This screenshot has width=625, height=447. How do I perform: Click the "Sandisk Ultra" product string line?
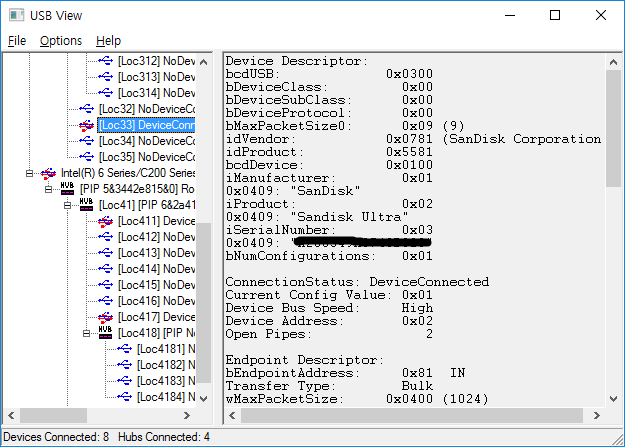click(317, 217)
